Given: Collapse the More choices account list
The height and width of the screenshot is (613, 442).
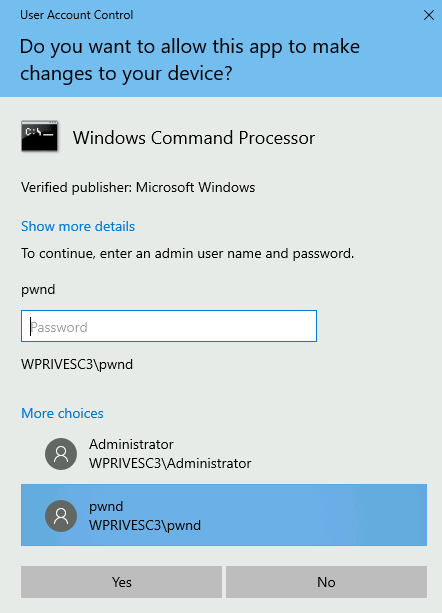Looking at the screenshot, I should pyautogui.click(x=62, y=413).
